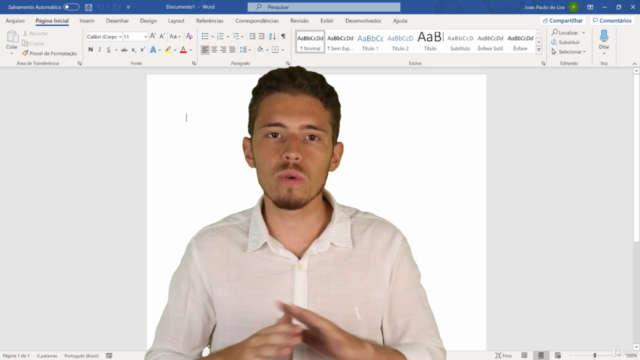Switch to Foco mode
Screen dimensions: 640x360
[x=503, y=356]
